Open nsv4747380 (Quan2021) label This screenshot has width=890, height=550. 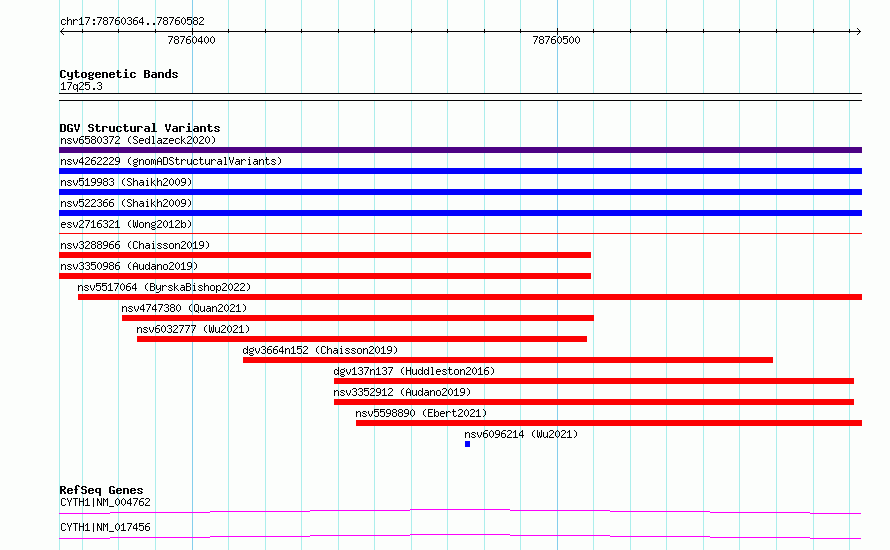pyautogui.click(x=184, y=308)
